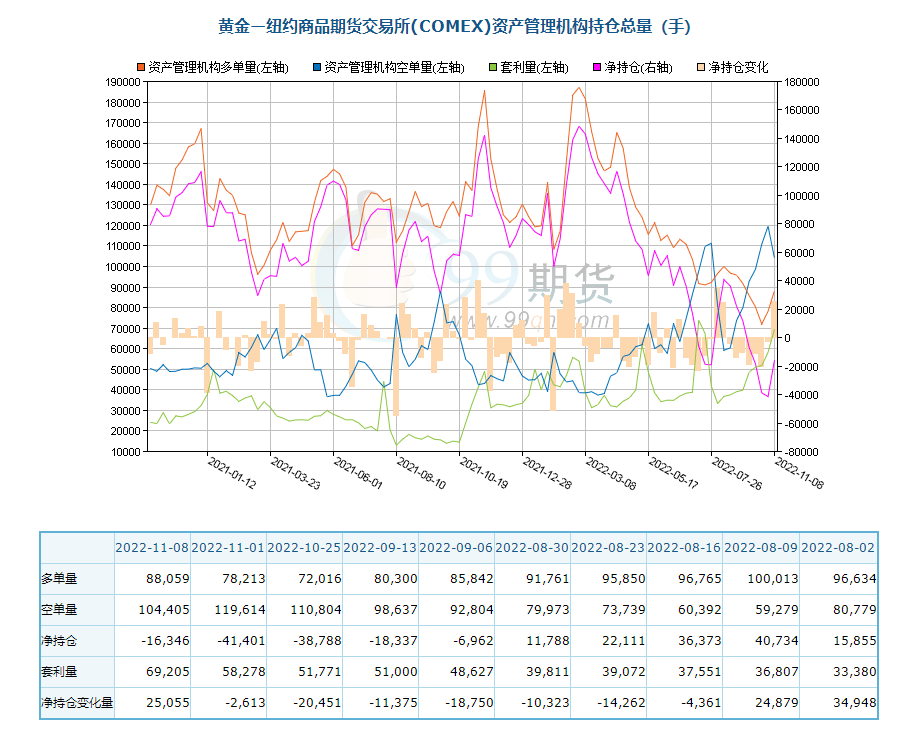Screen dimensions: 901x746
Task: Click the 2022-08-09 table column header
Action: (x=761, y=548)
